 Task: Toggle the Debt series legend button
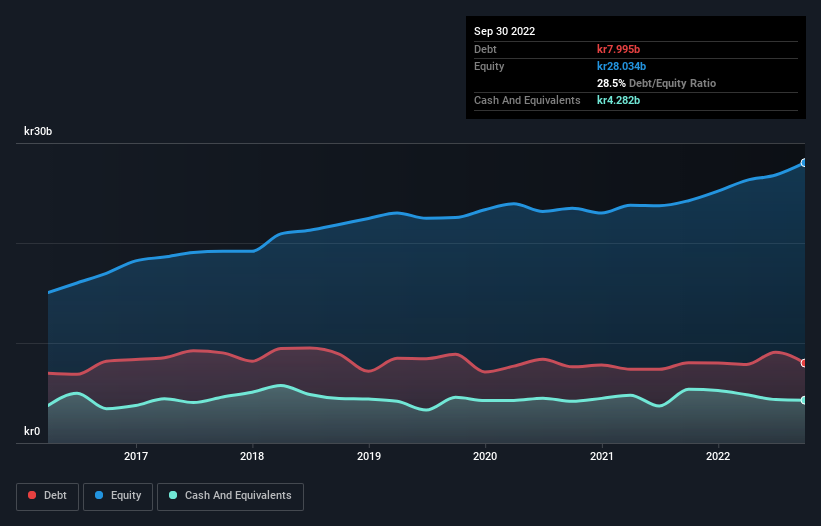click(x=48, y=496)
